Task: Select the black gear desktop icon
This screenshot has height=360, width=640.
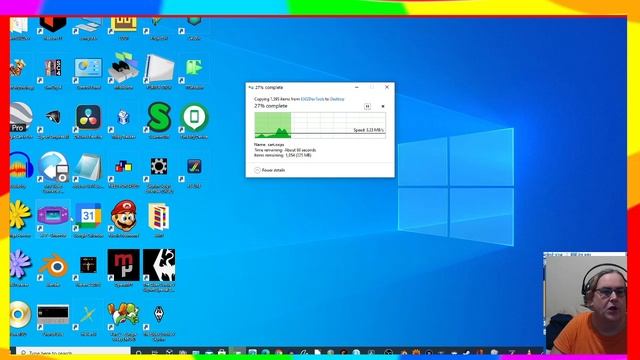Action: pos(159,167)
